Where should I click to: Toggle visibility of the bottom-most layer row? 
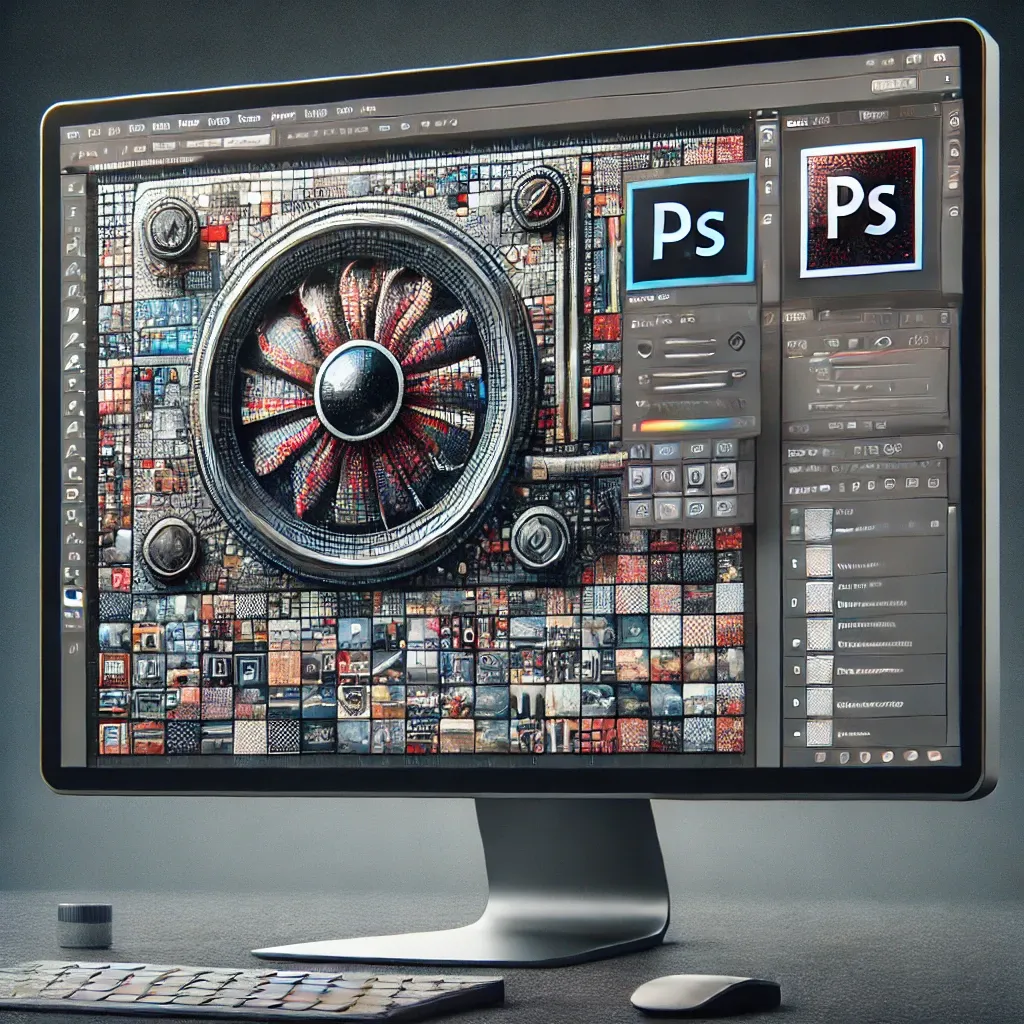796,734
